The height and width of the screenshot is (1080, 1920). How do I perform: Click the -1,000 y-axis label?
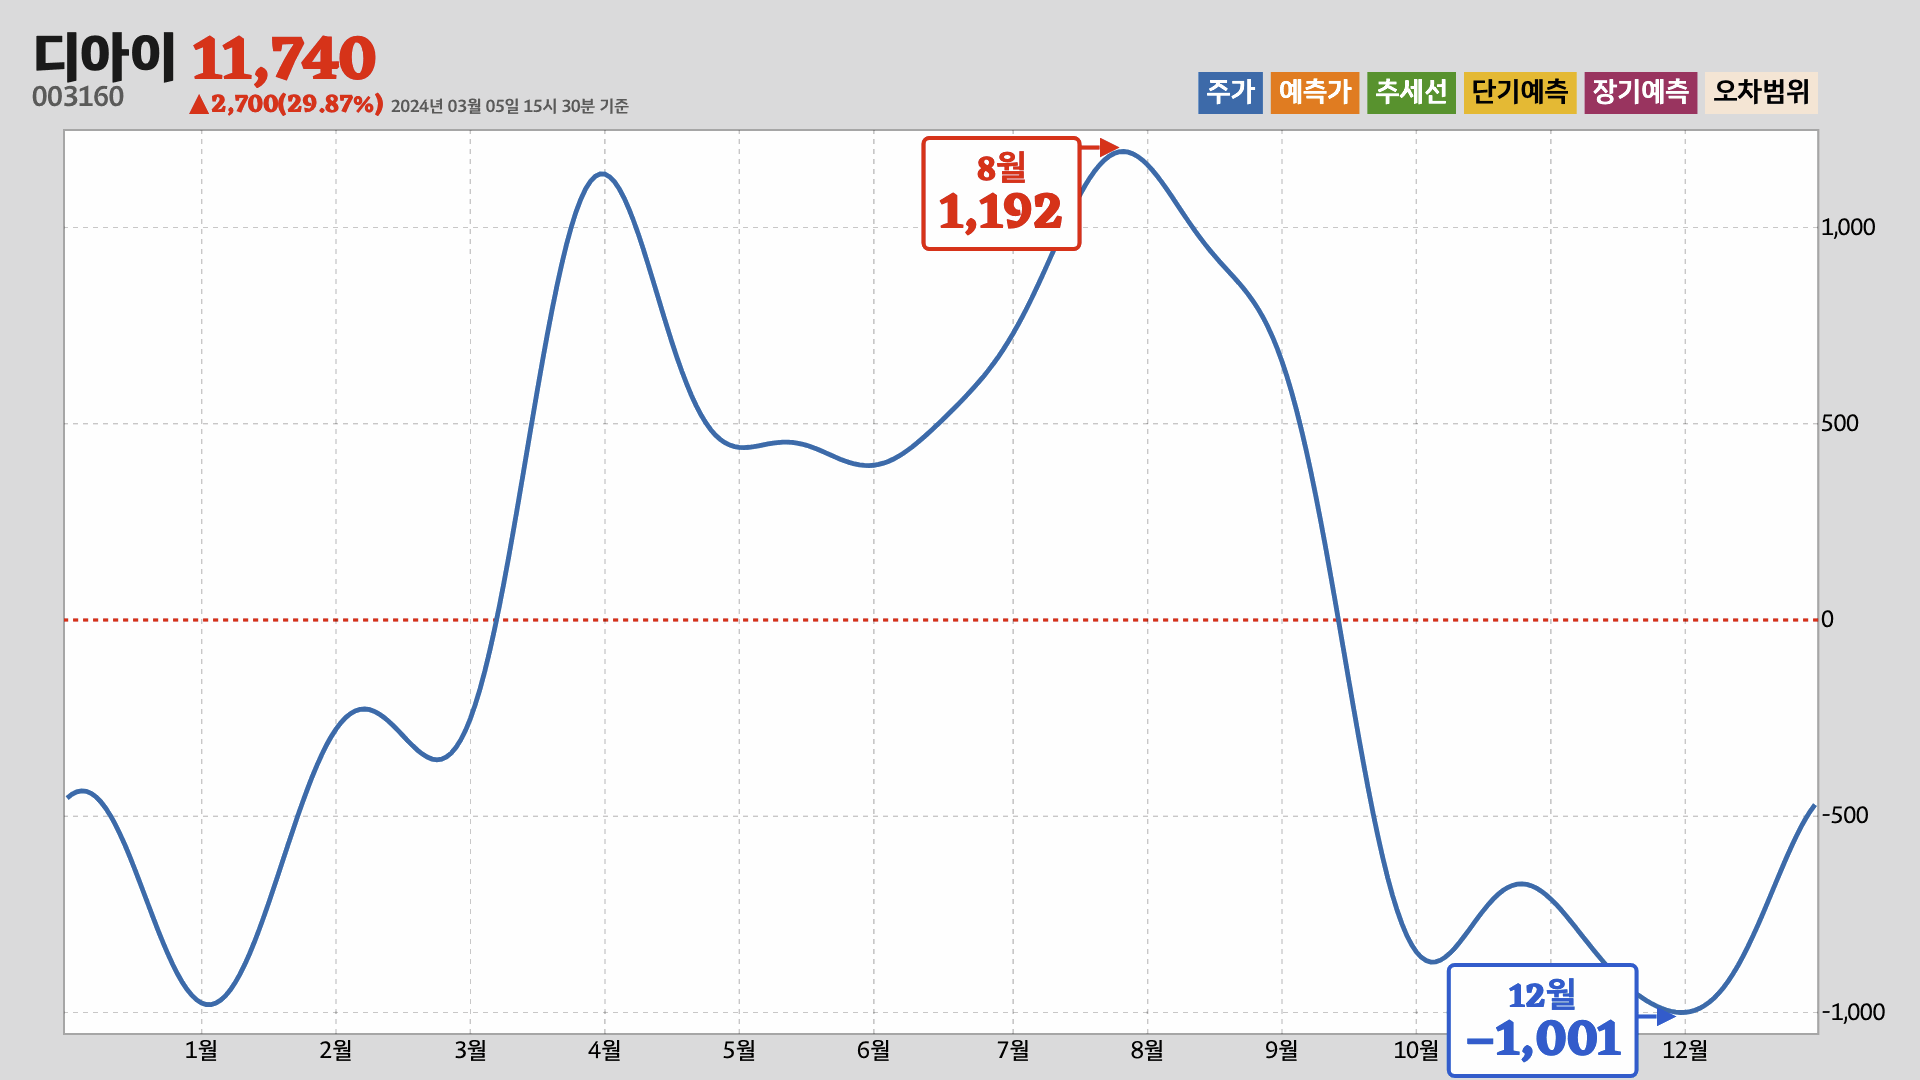(x=1853, y=1012)
